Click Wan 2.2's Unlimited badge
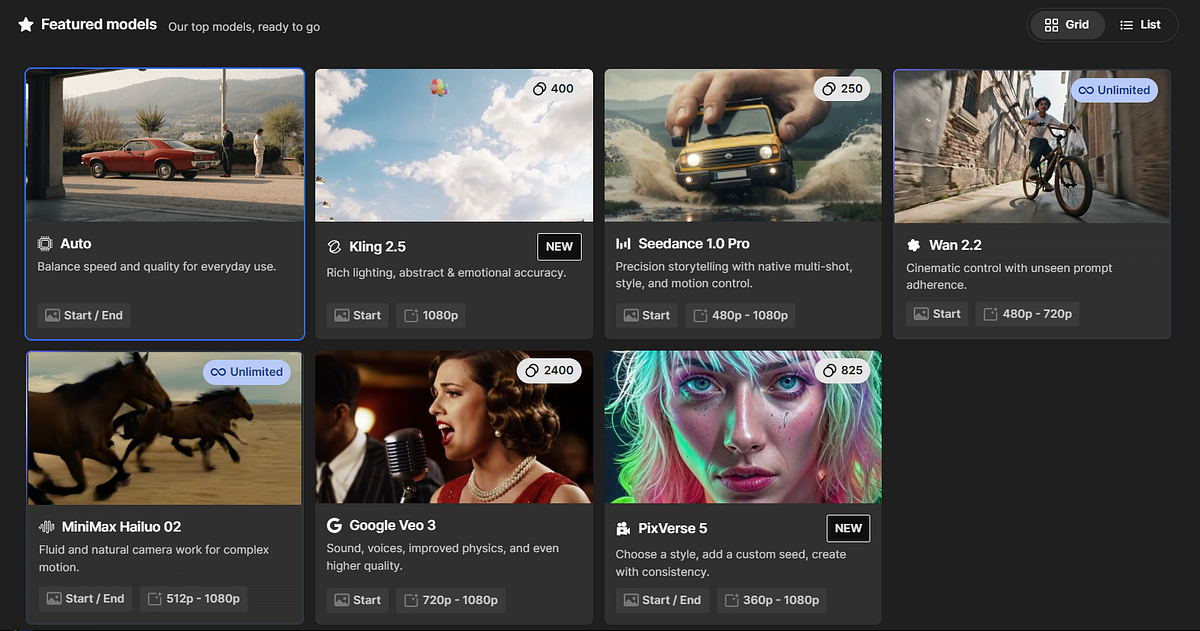1200x631 pixels. coord(1115,90)
